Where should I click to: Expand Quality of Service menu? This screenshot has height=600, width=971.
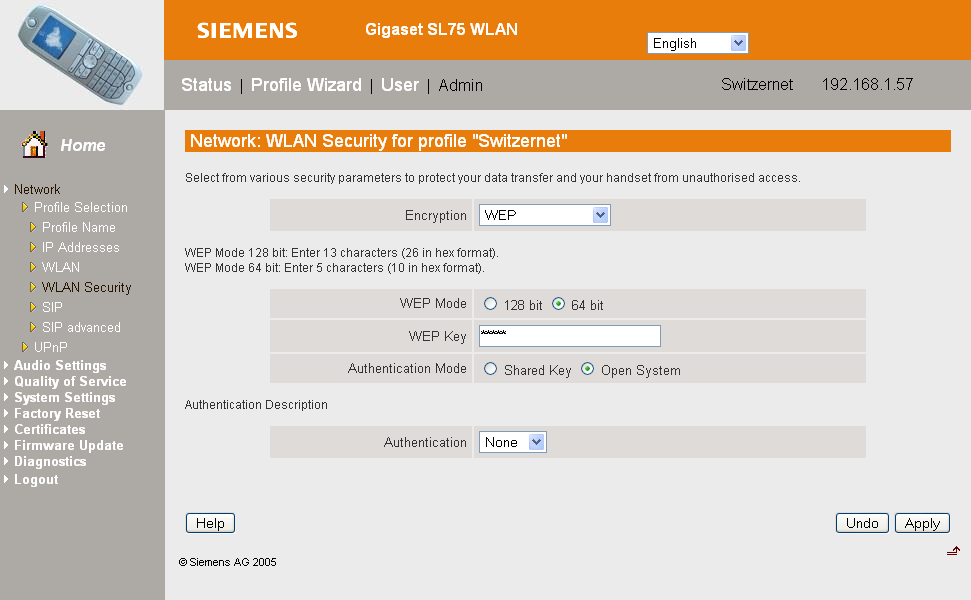70,381
